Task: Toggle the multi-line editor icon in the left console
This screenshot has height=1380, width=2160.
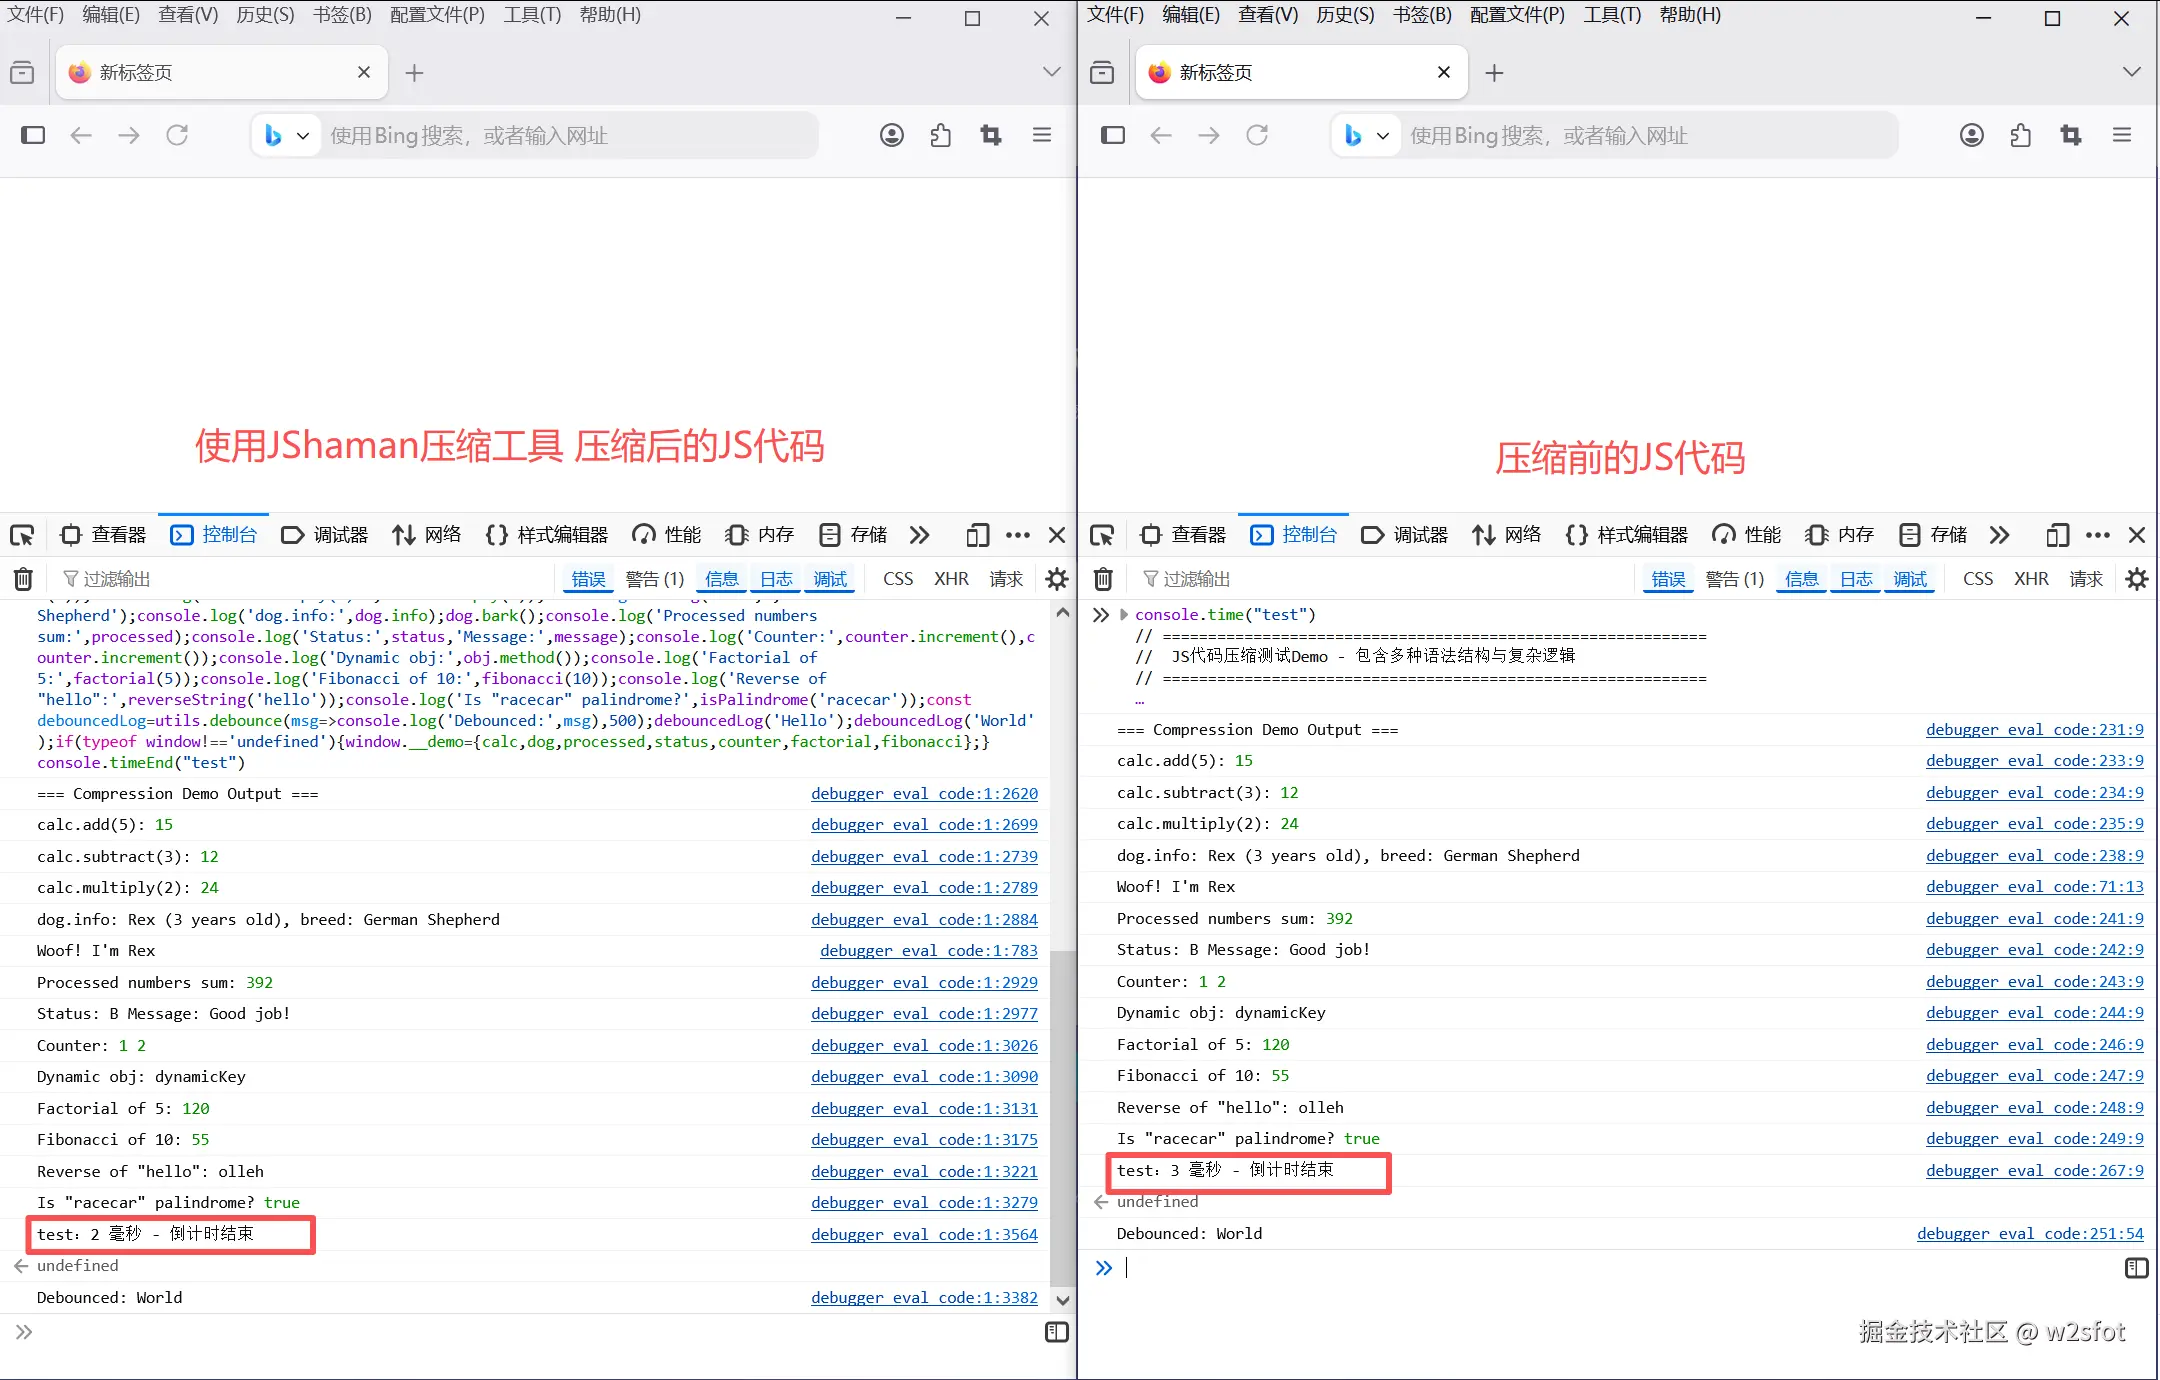Action: click(1057, 1332)
